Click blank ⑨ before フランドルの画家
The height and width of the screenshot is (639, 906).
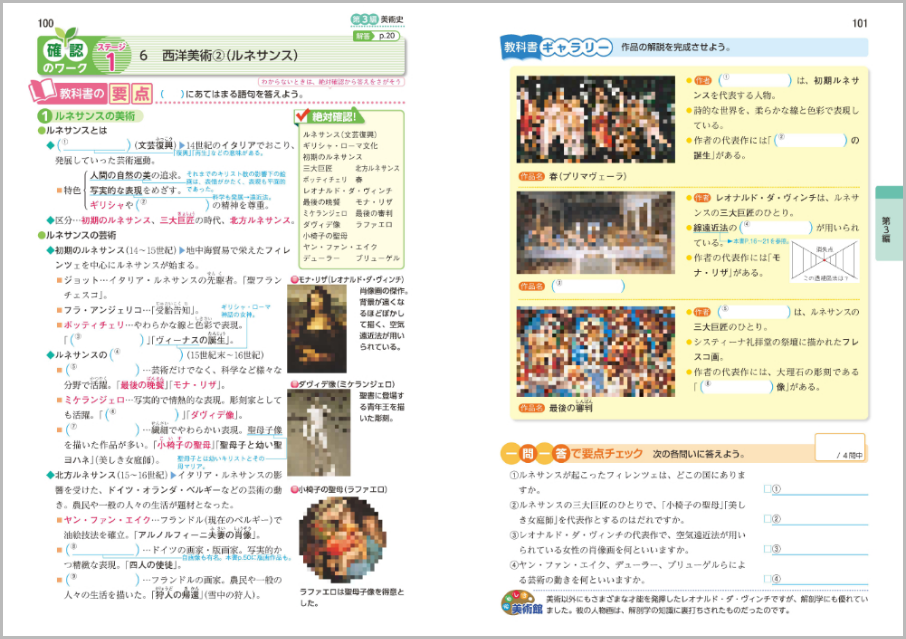(103, 579)
